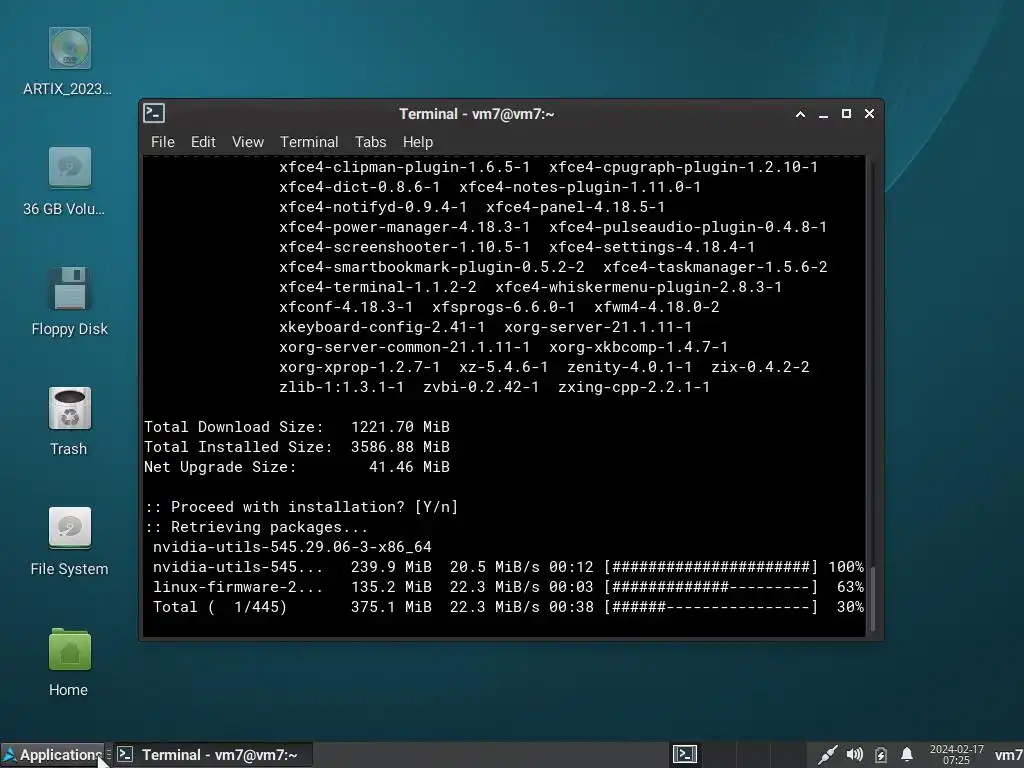Click 'xfwm4-4.18.0-2' package name
1024x768 pixels.
click(657, 306)
